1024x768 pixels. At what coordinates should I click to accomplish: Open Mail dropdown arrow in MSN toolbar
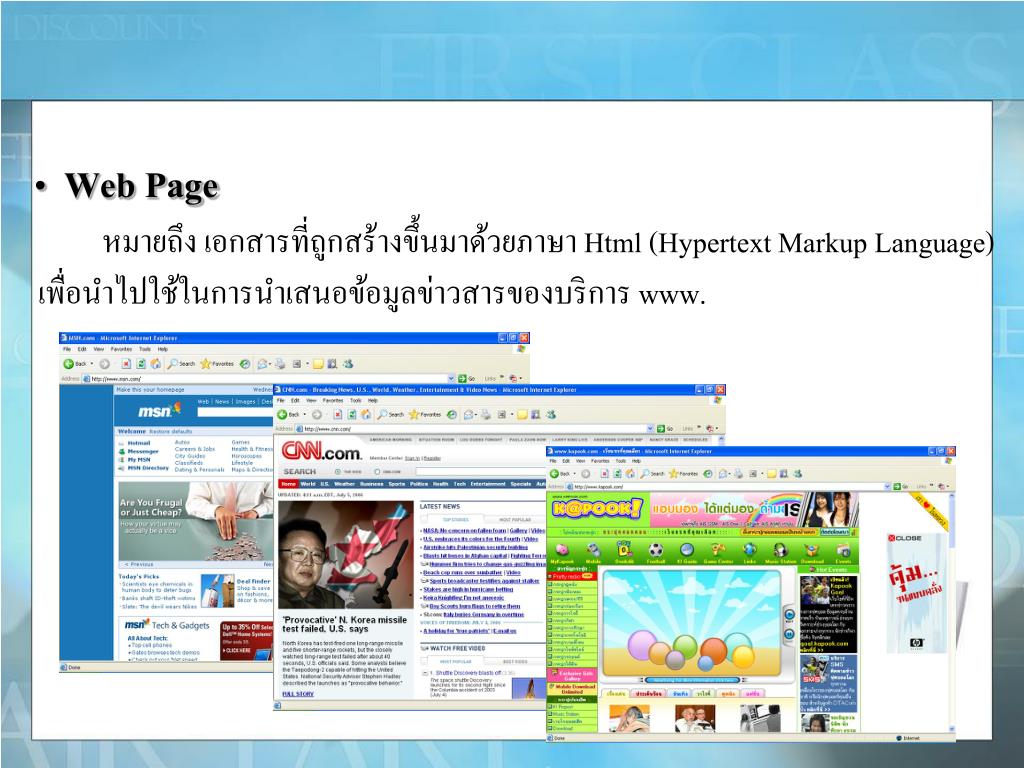[269, 364]
